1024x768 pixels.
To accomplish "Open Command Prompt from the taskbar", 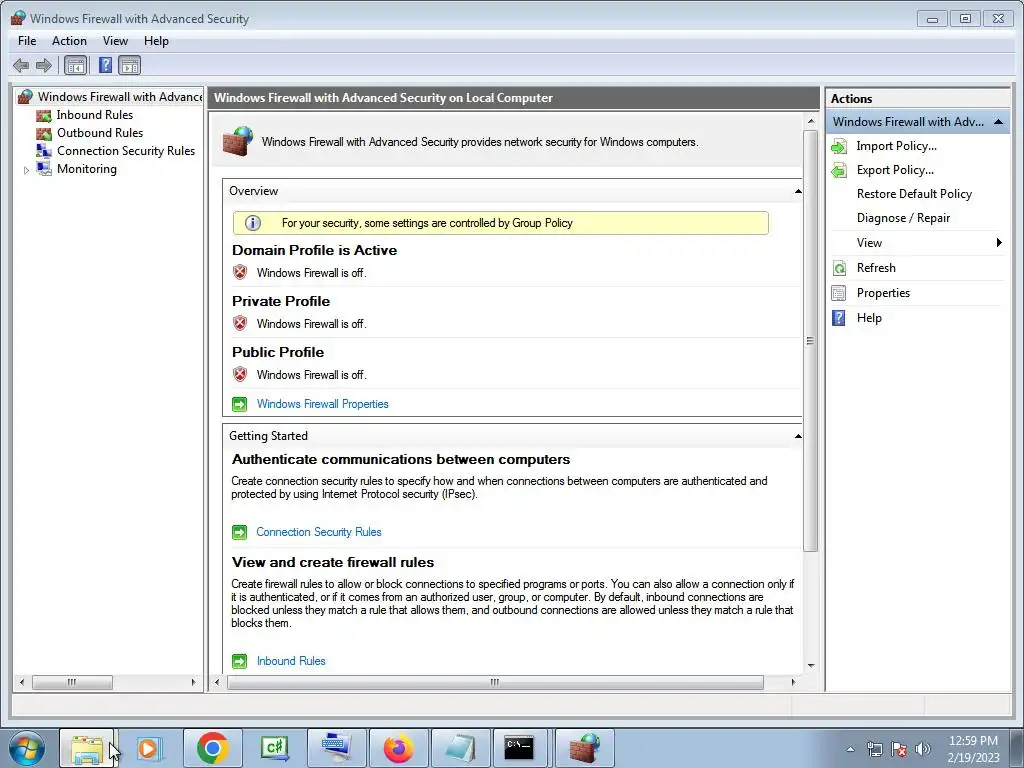I will pos(520,748).
